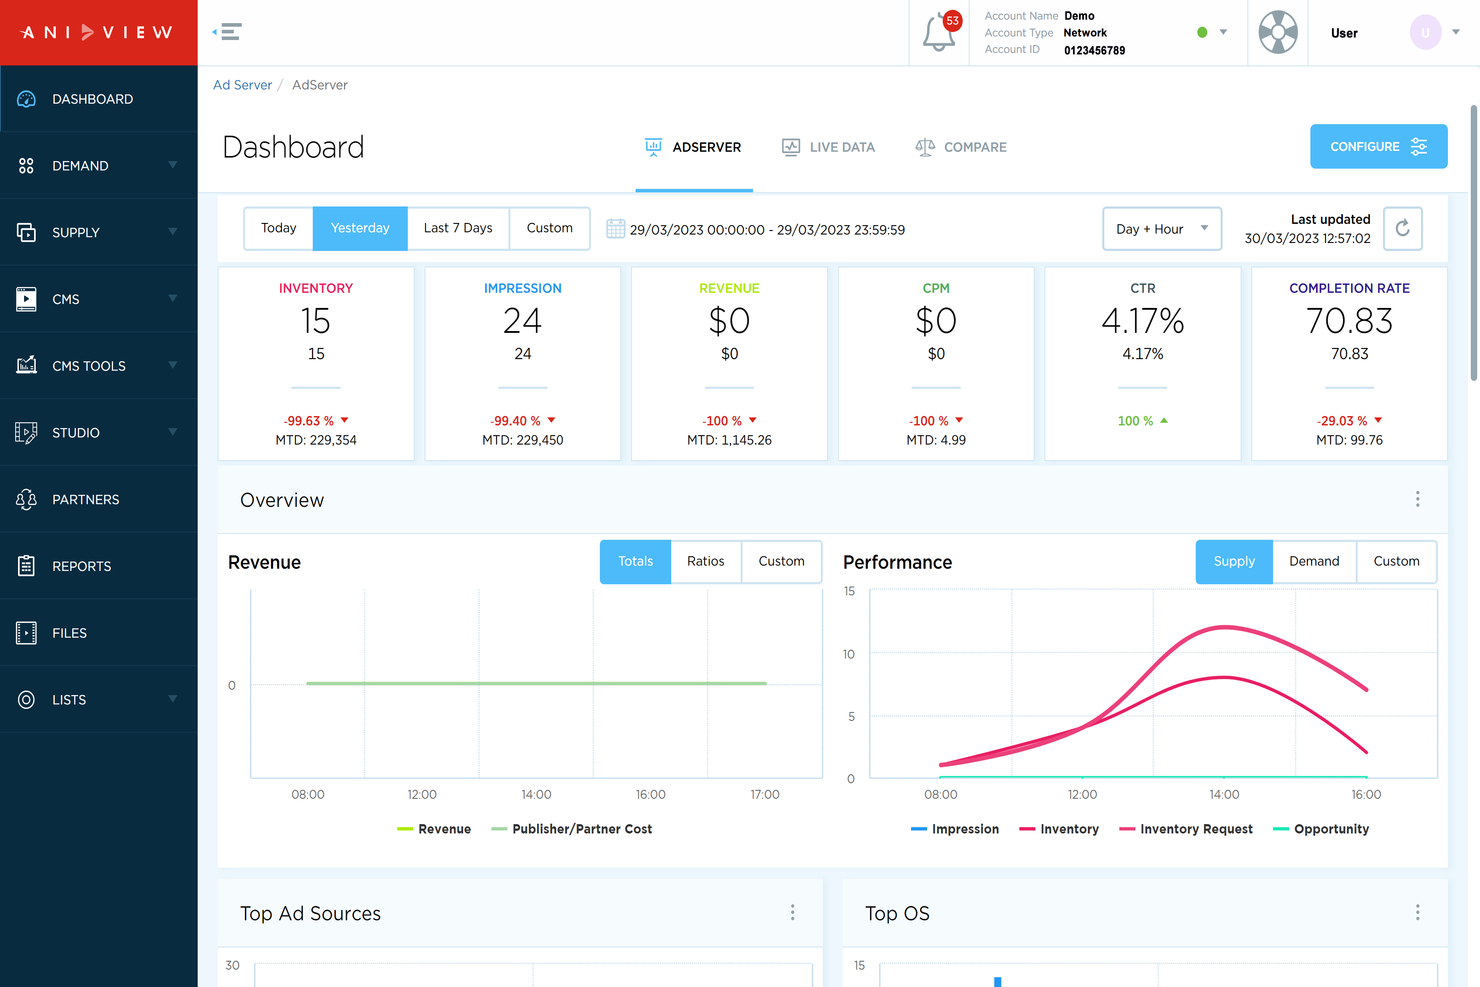Viewport: 1480px width, 987px height.
Task: Switch to the LIVE DATA tab
Action: click(x=828, y=147)
